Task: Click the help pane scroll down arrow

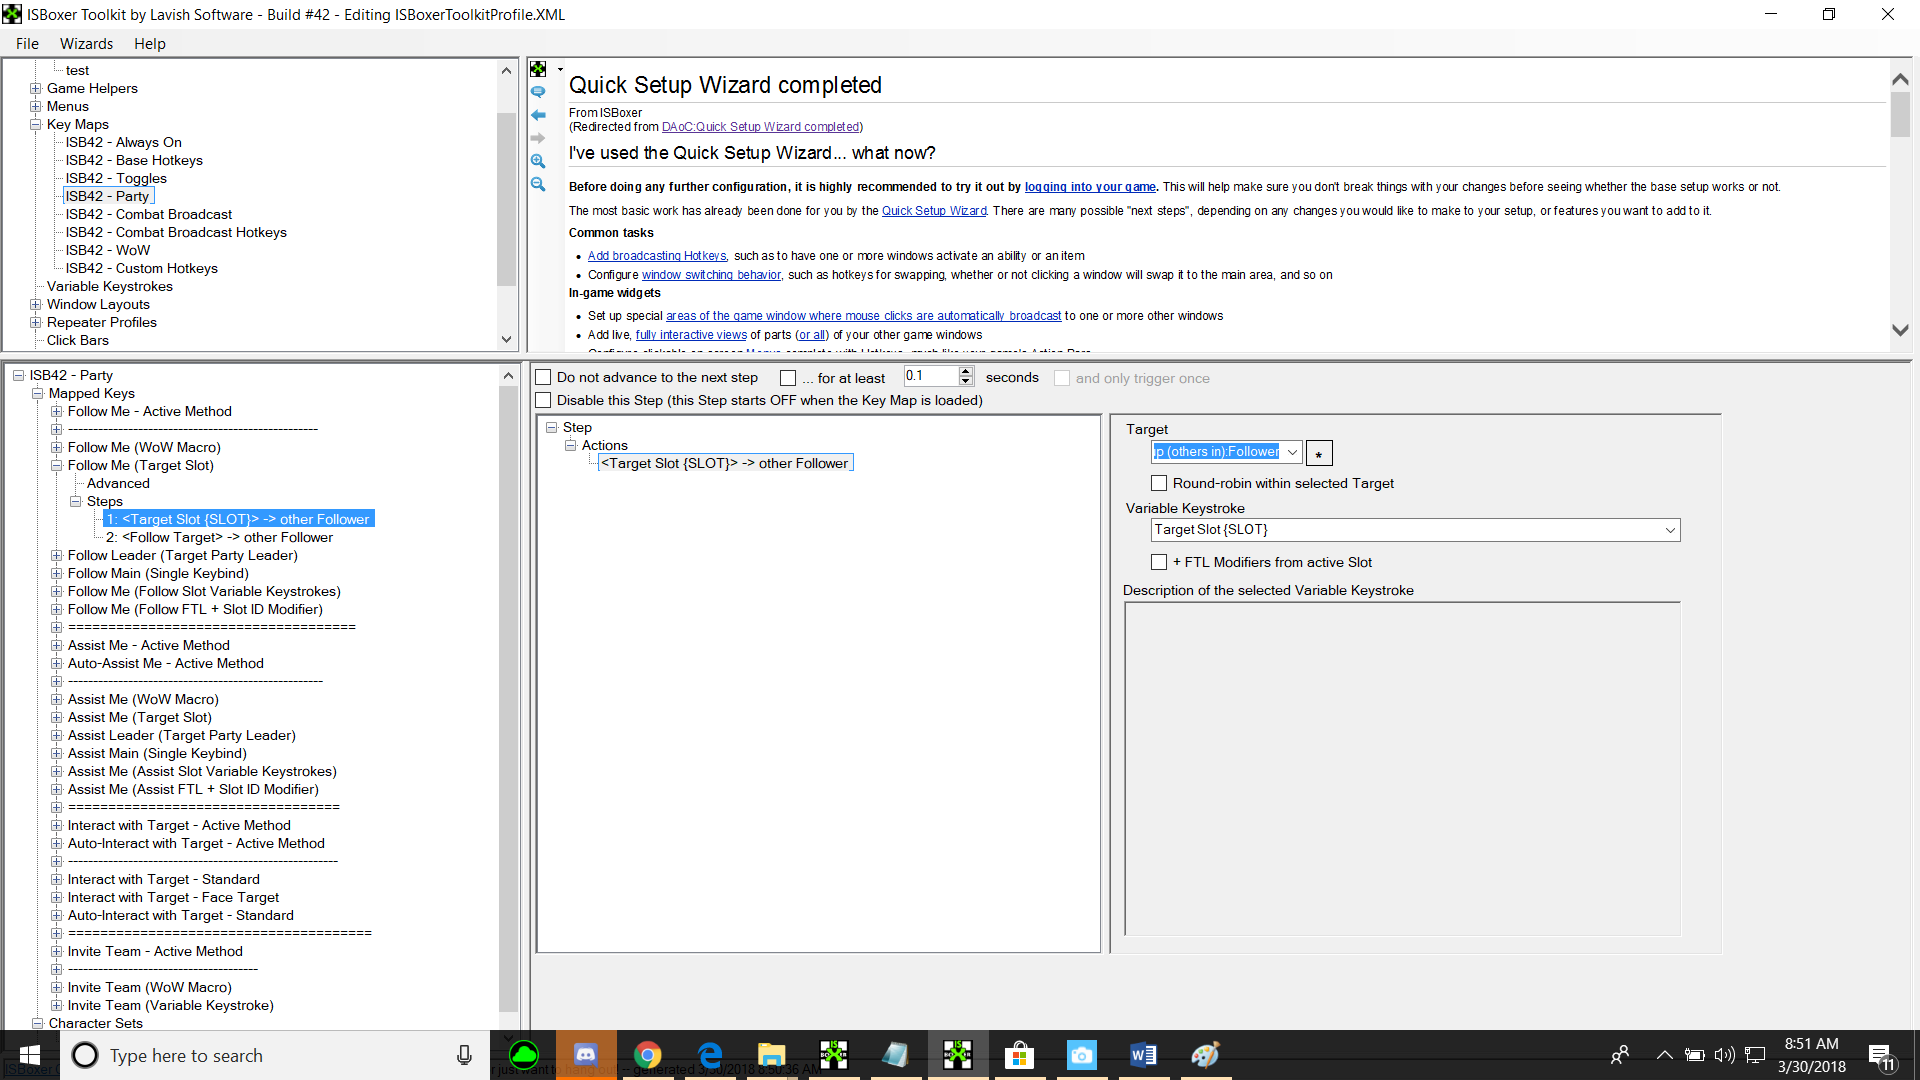Action: click(x=1900, y=329)
